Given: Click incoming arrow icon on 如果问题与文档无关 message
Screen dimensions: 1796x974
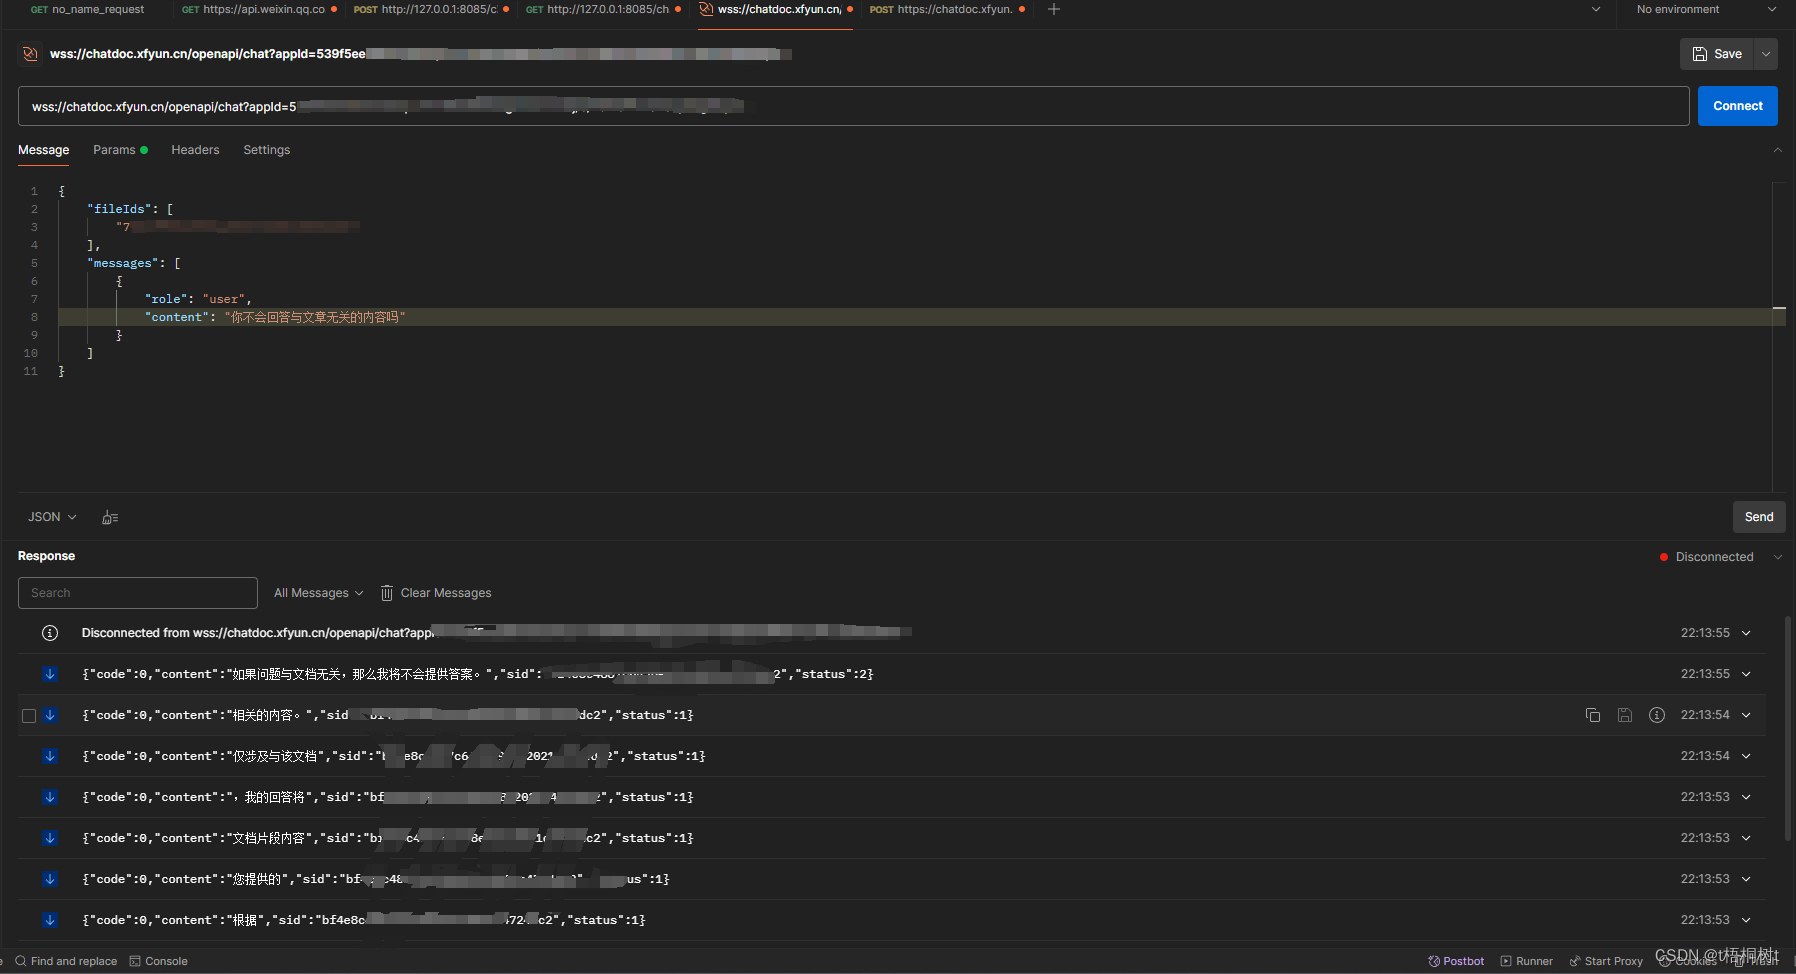Looking at the screenshot, I should [50, 674].
